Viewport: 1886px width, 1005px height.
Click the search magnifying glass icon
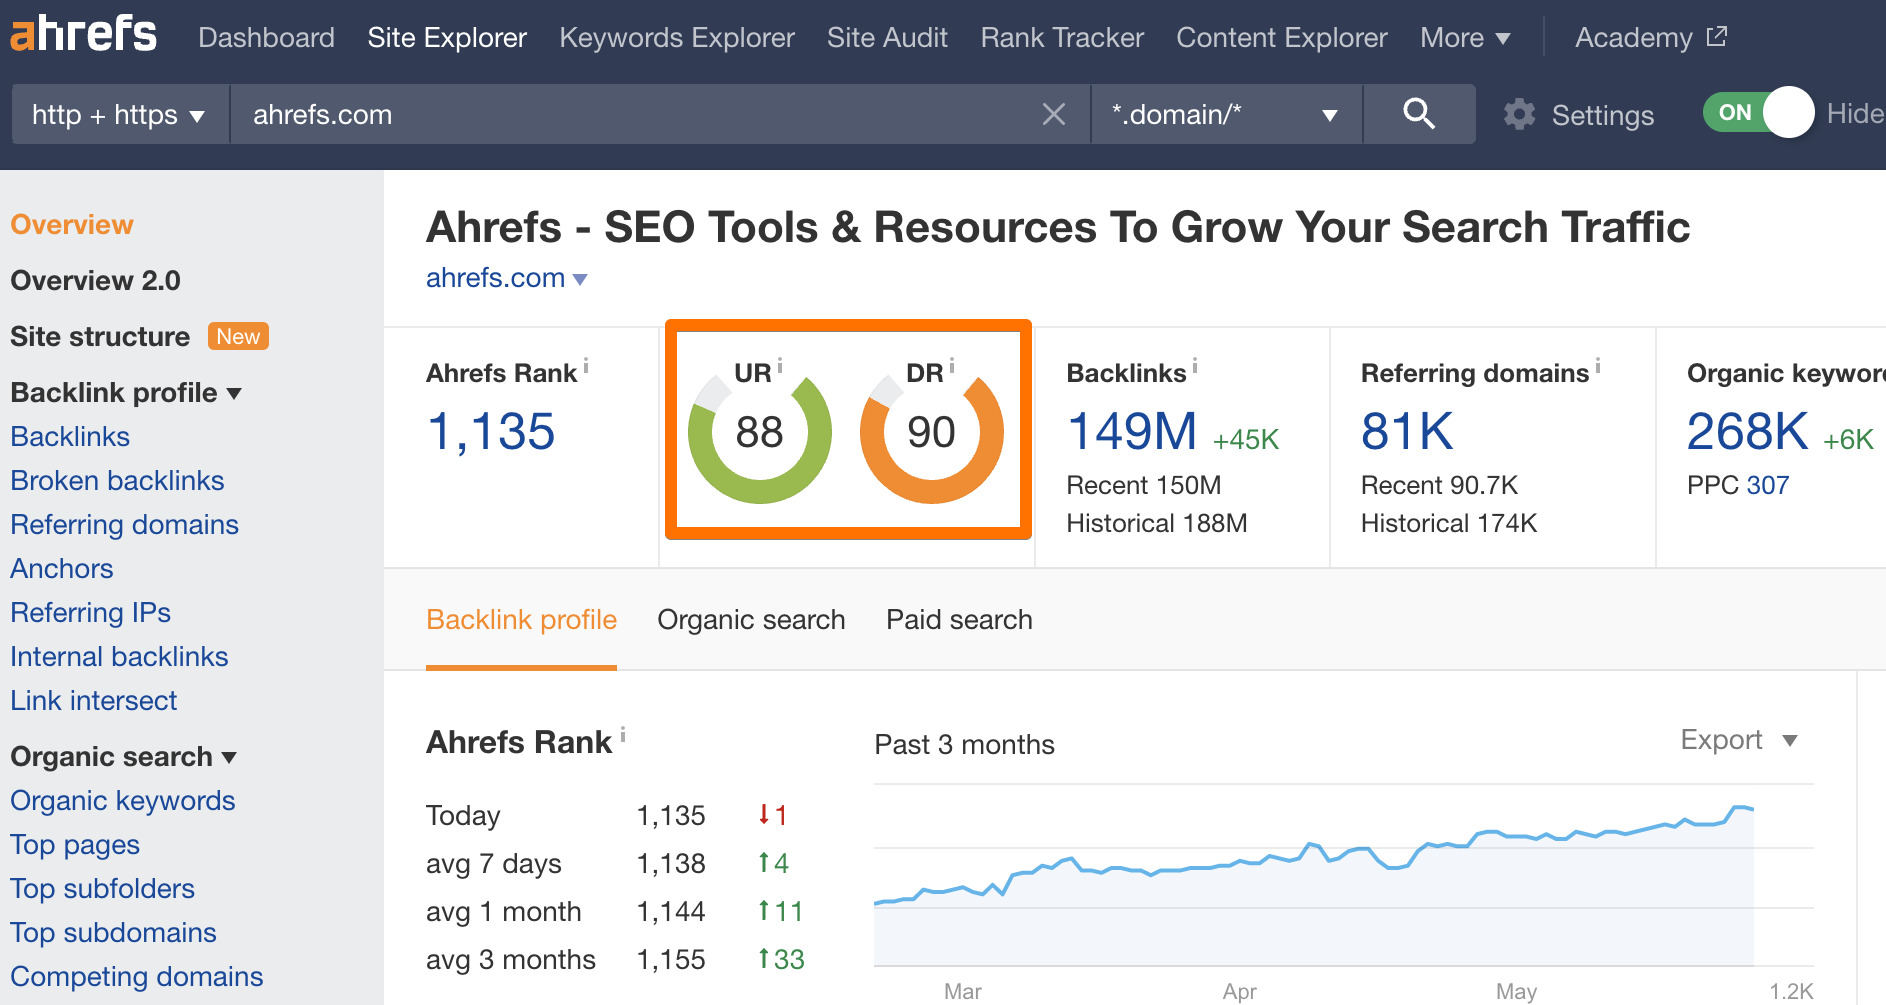coord(1419,114)
